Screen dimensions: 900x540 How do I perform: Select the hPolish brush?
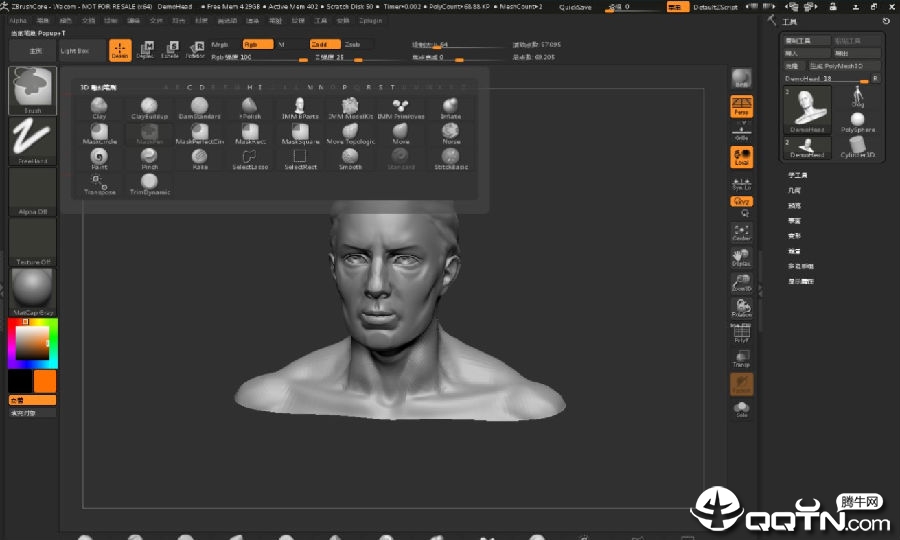[x=250, y=108]
